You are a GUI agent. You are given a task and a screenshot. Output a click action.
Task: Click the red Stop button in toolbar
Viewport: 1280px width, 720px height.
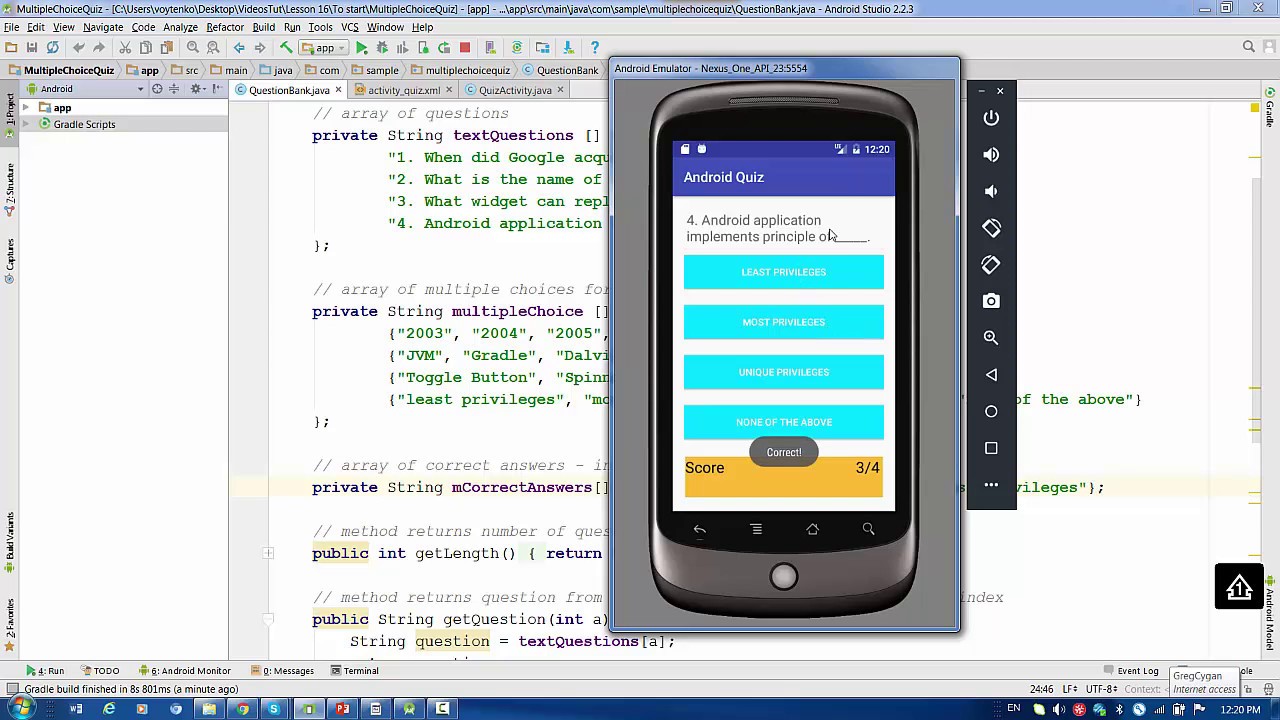[465, 47]
